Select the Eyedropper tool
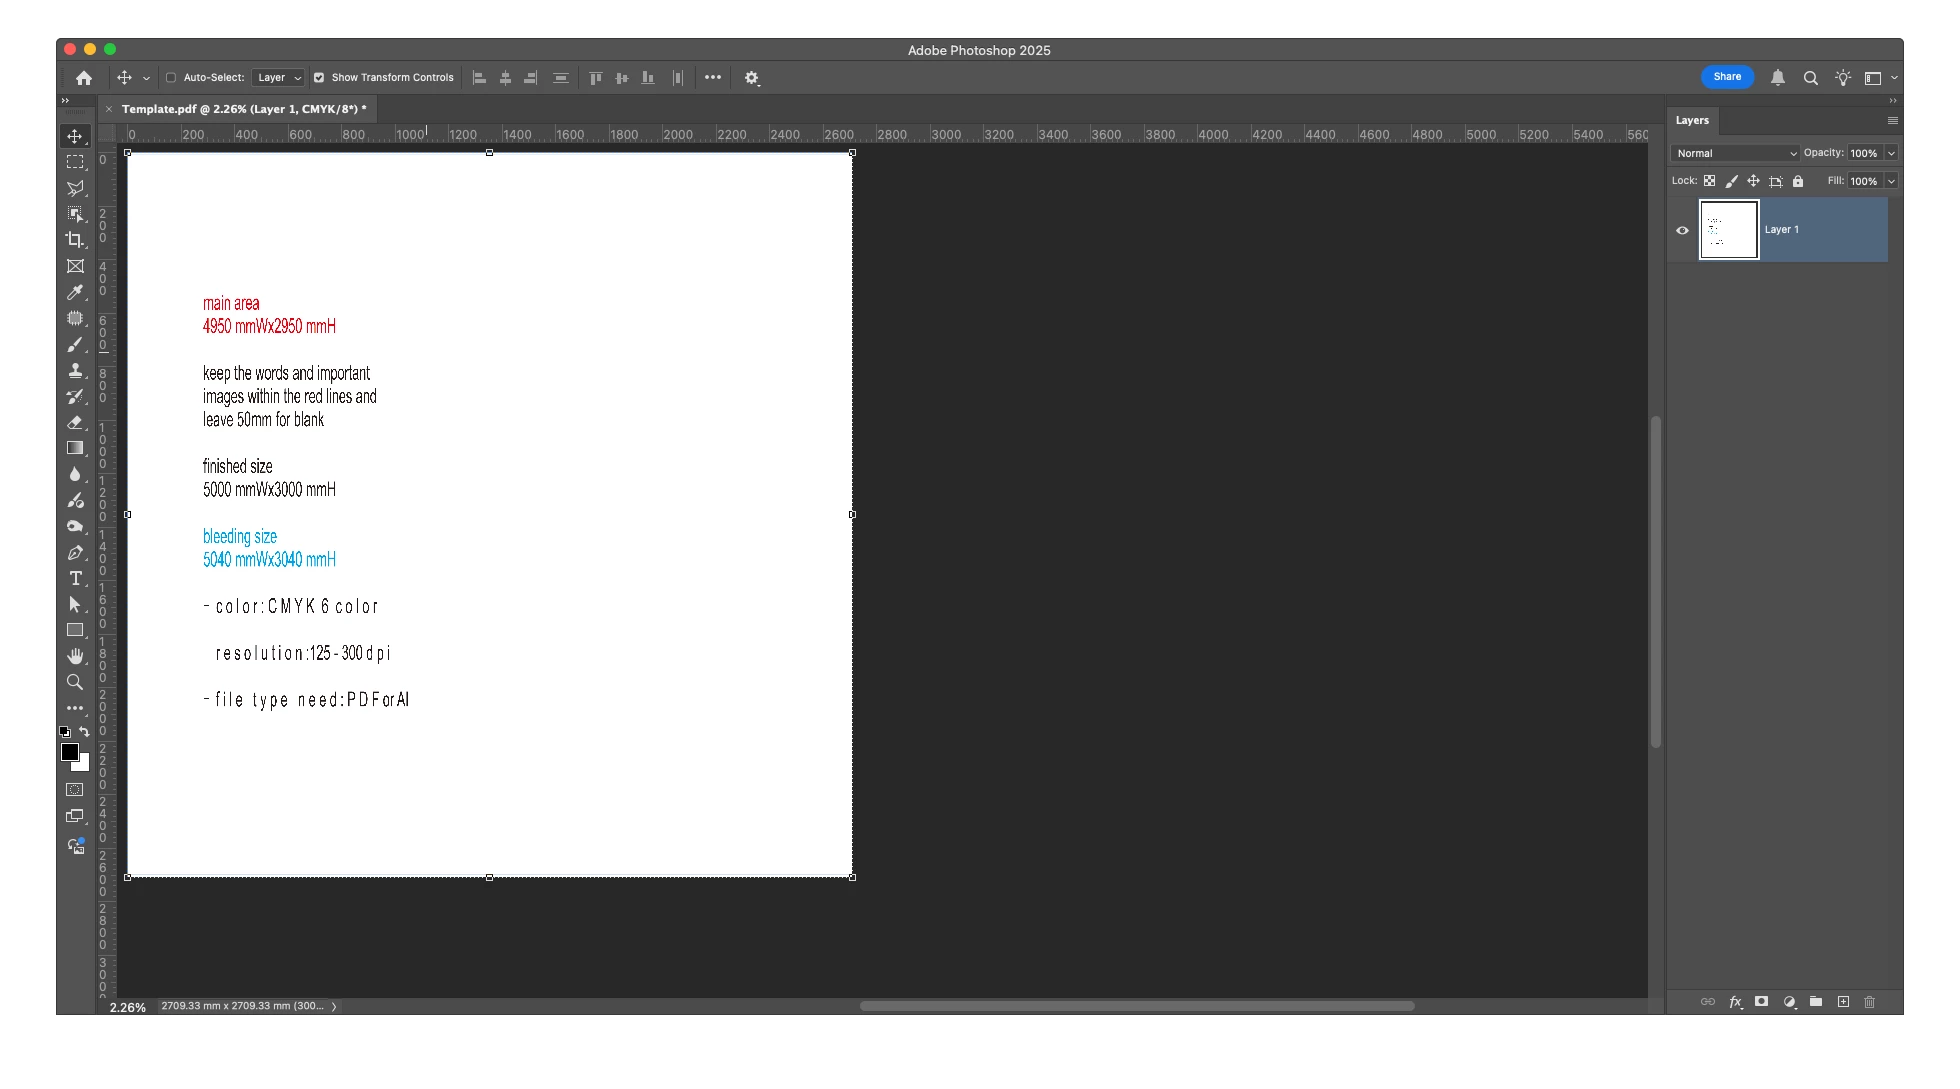Image resolution: width=1960 pixels, height=1089 pixels. coord(75,292)
